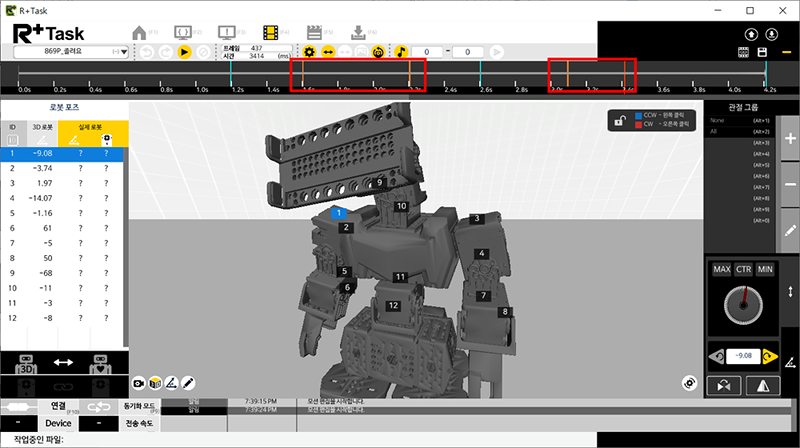Click the joint value field showing -9.08
Viewport: 800px width, 448px height.
(742, 355)
